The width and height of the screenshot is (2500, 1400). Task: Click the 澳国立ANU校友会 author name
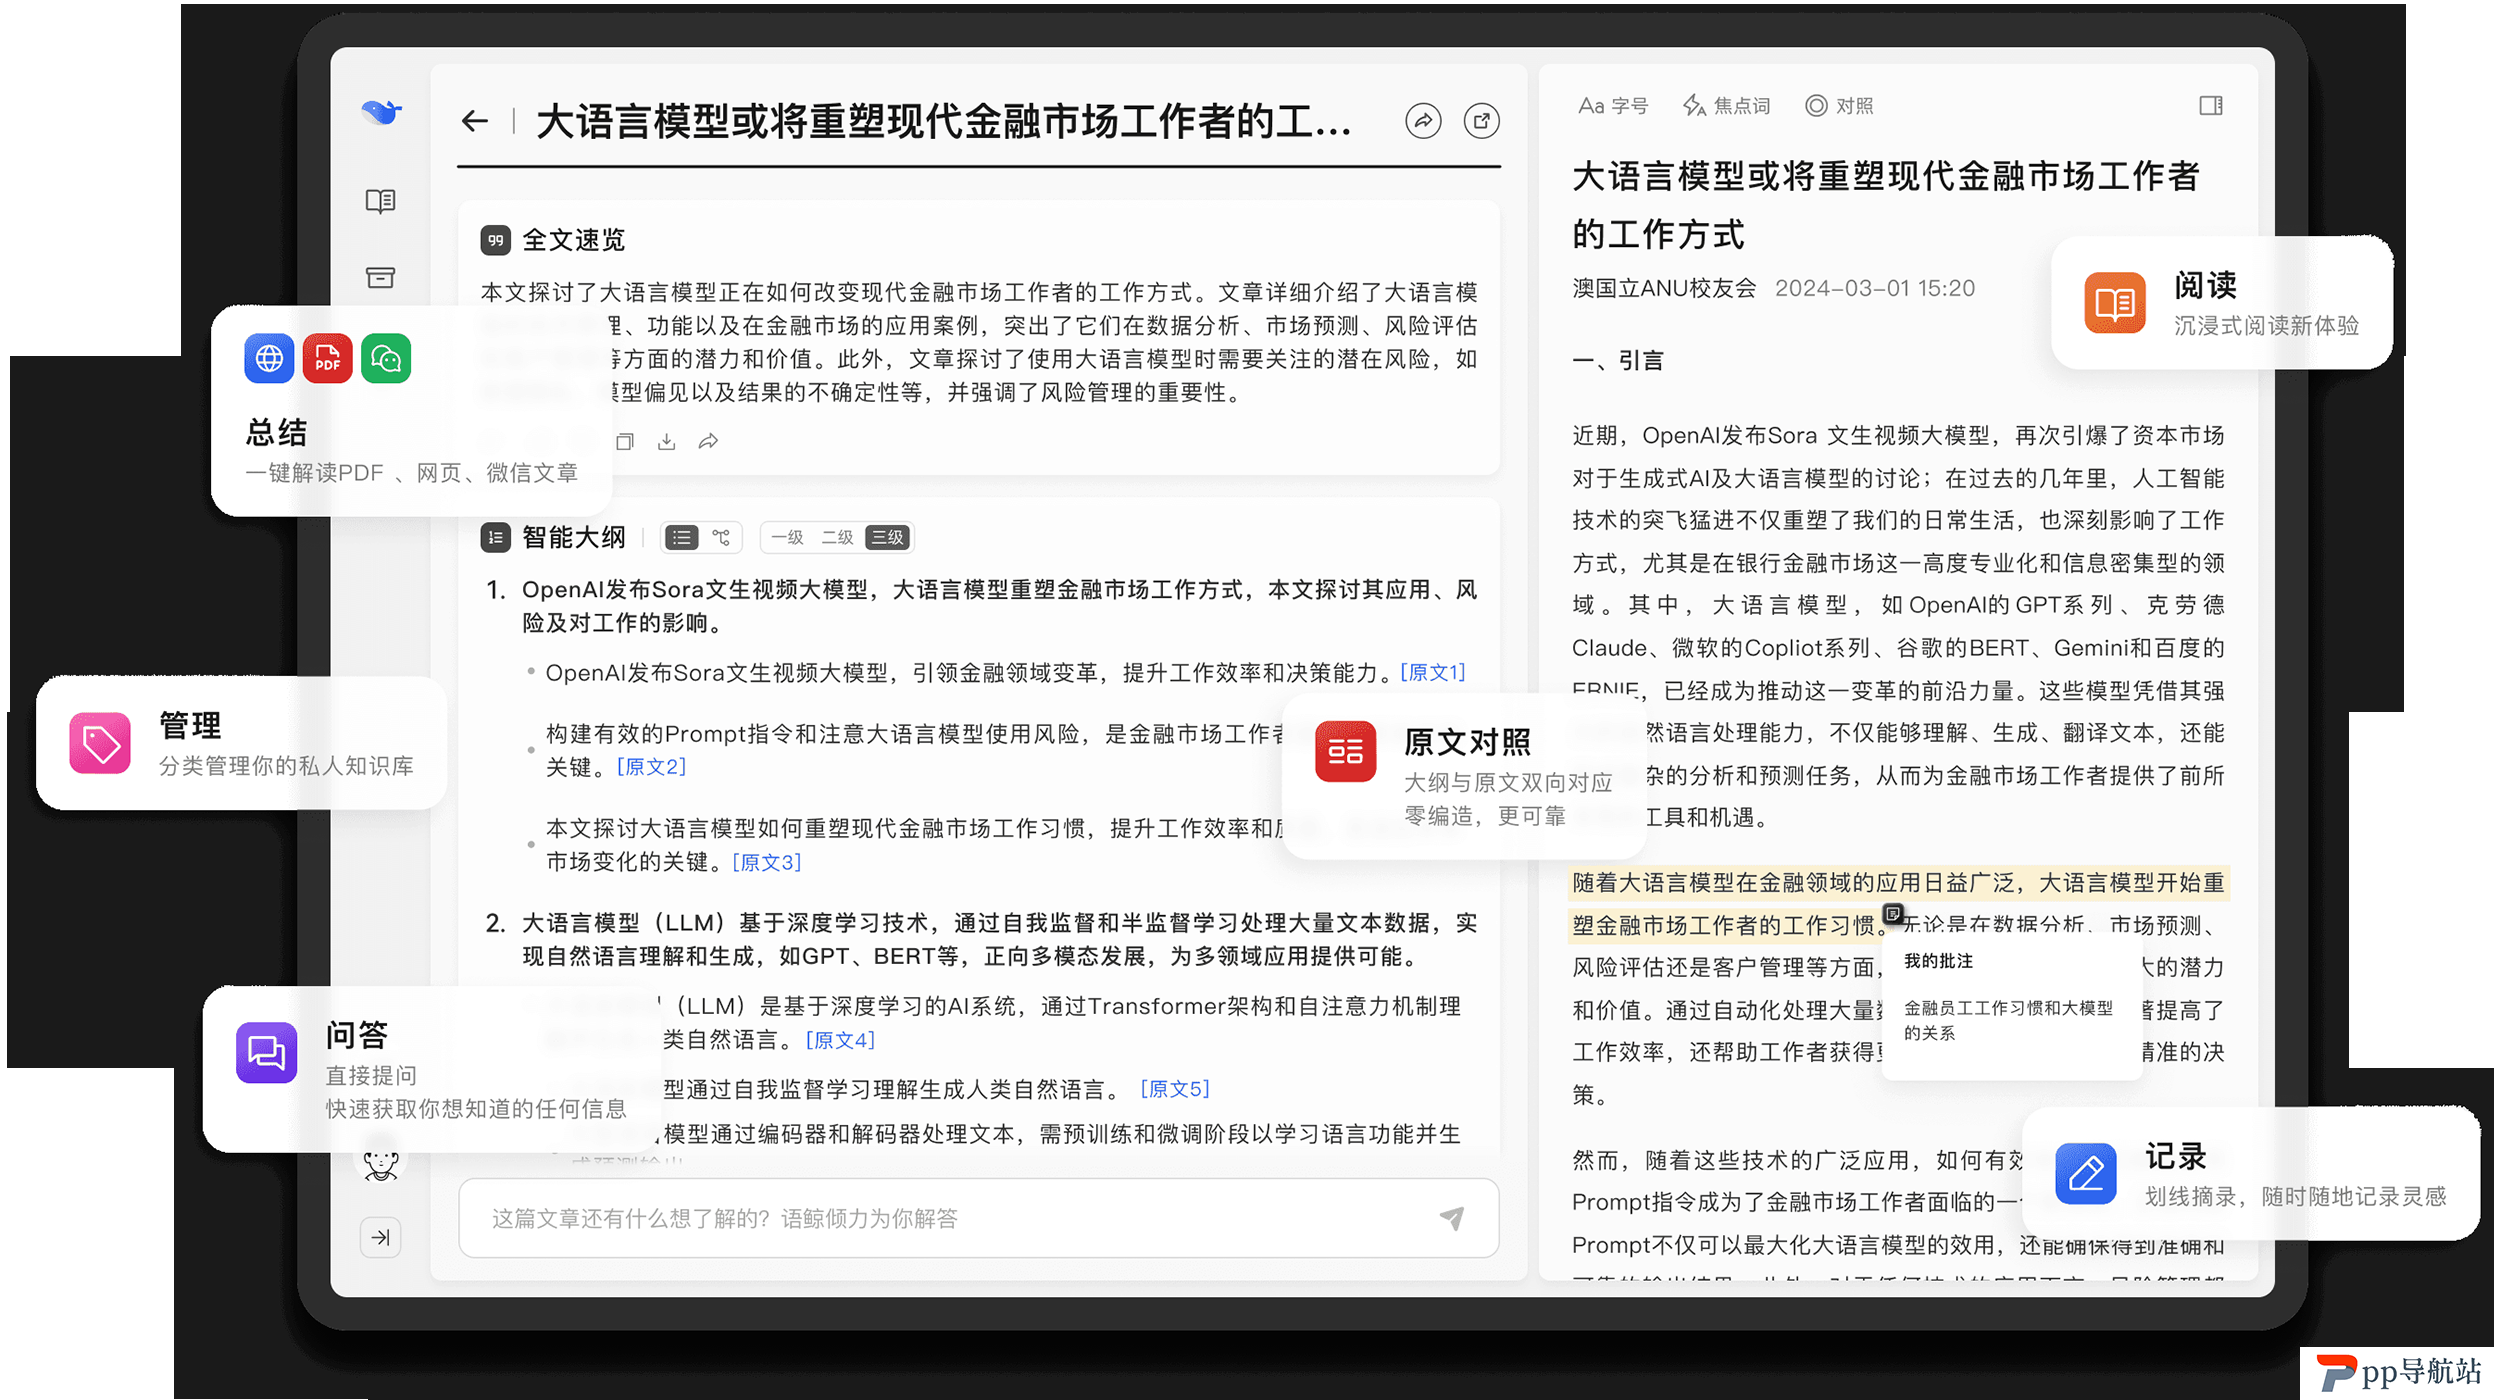[x=1663, y=288]
